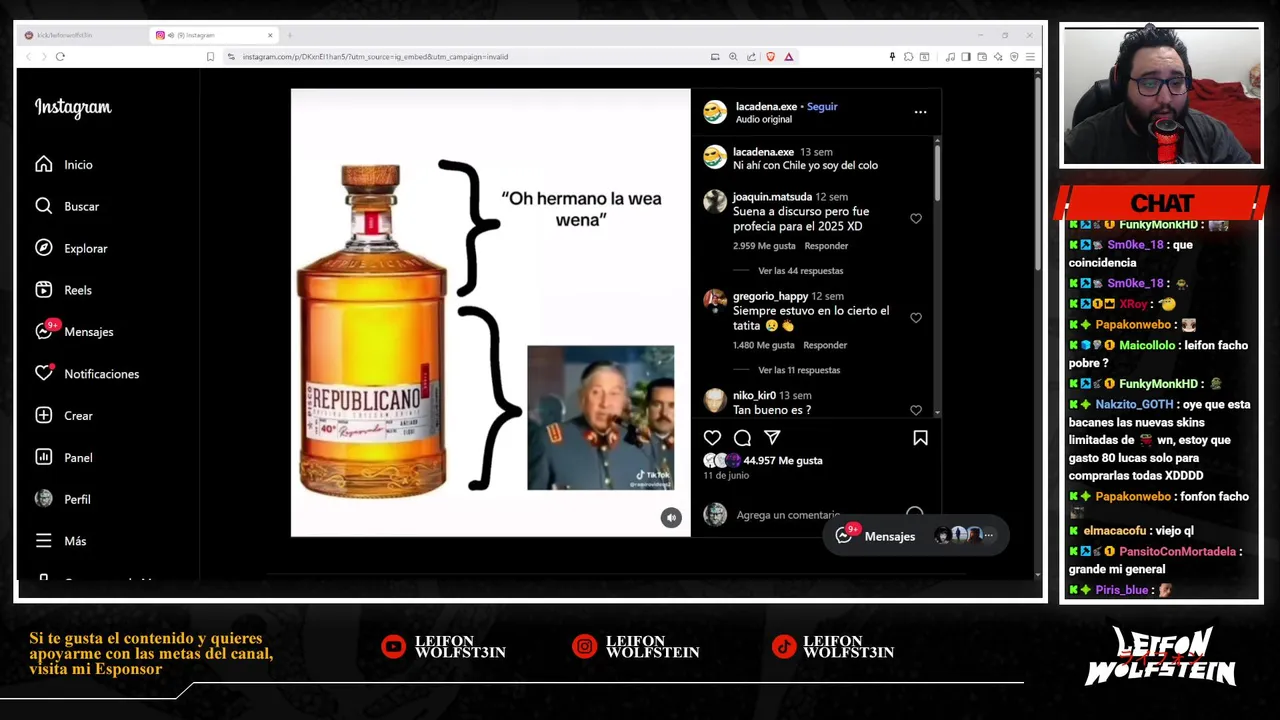View '1.480 Me gusta' on gregorio's comment
Screen dimensions: 1280x720
click(763, 345)
